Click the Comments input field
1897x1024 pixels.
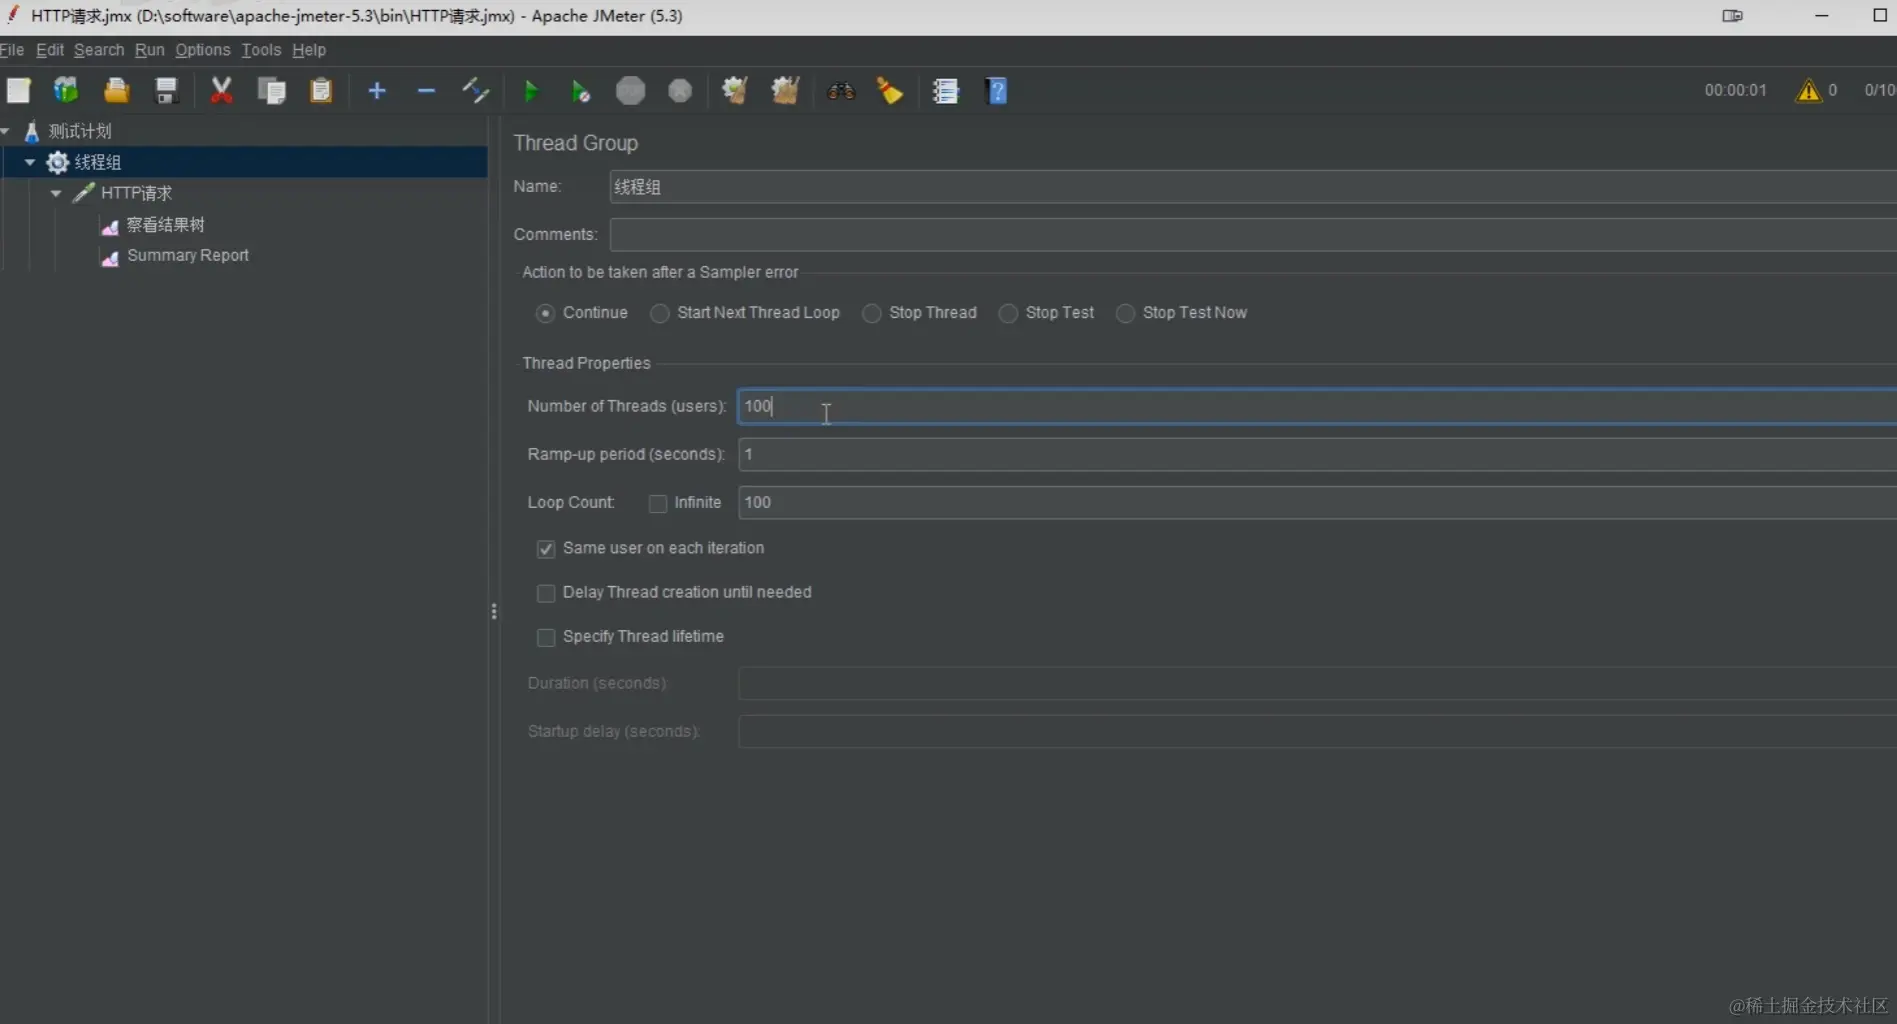pos(1253,235)
